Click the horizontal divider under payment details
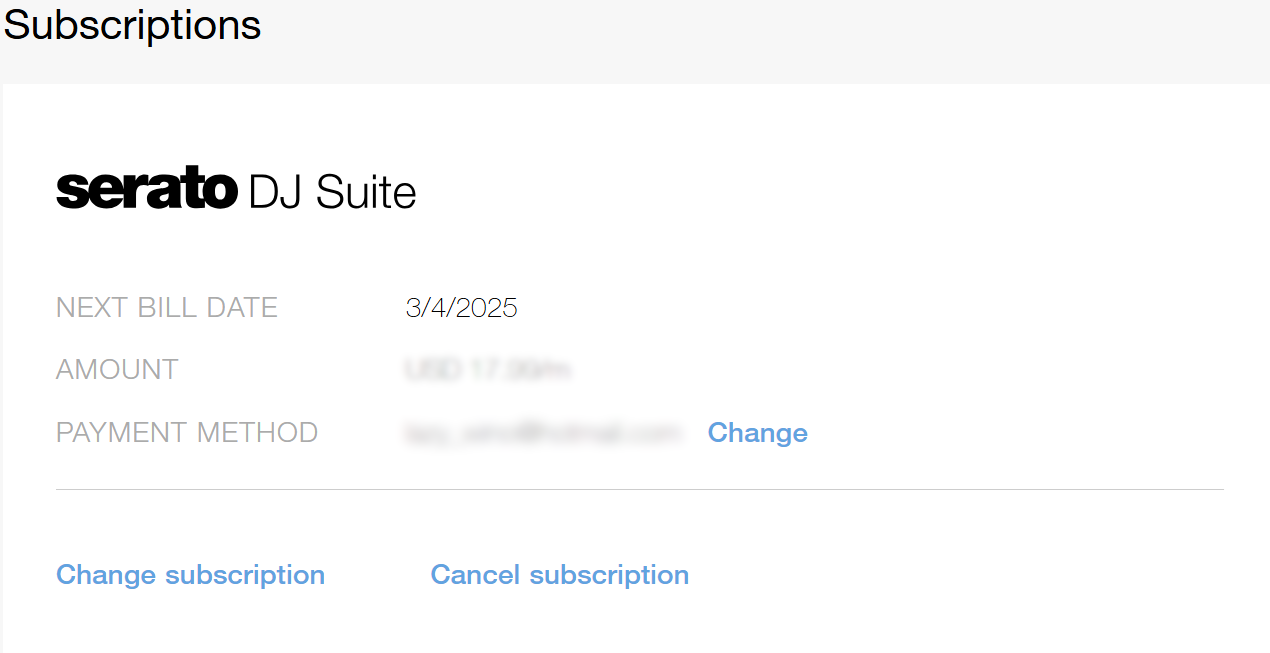This screenshot has height=653, width=1270. [x=640, y=490]
